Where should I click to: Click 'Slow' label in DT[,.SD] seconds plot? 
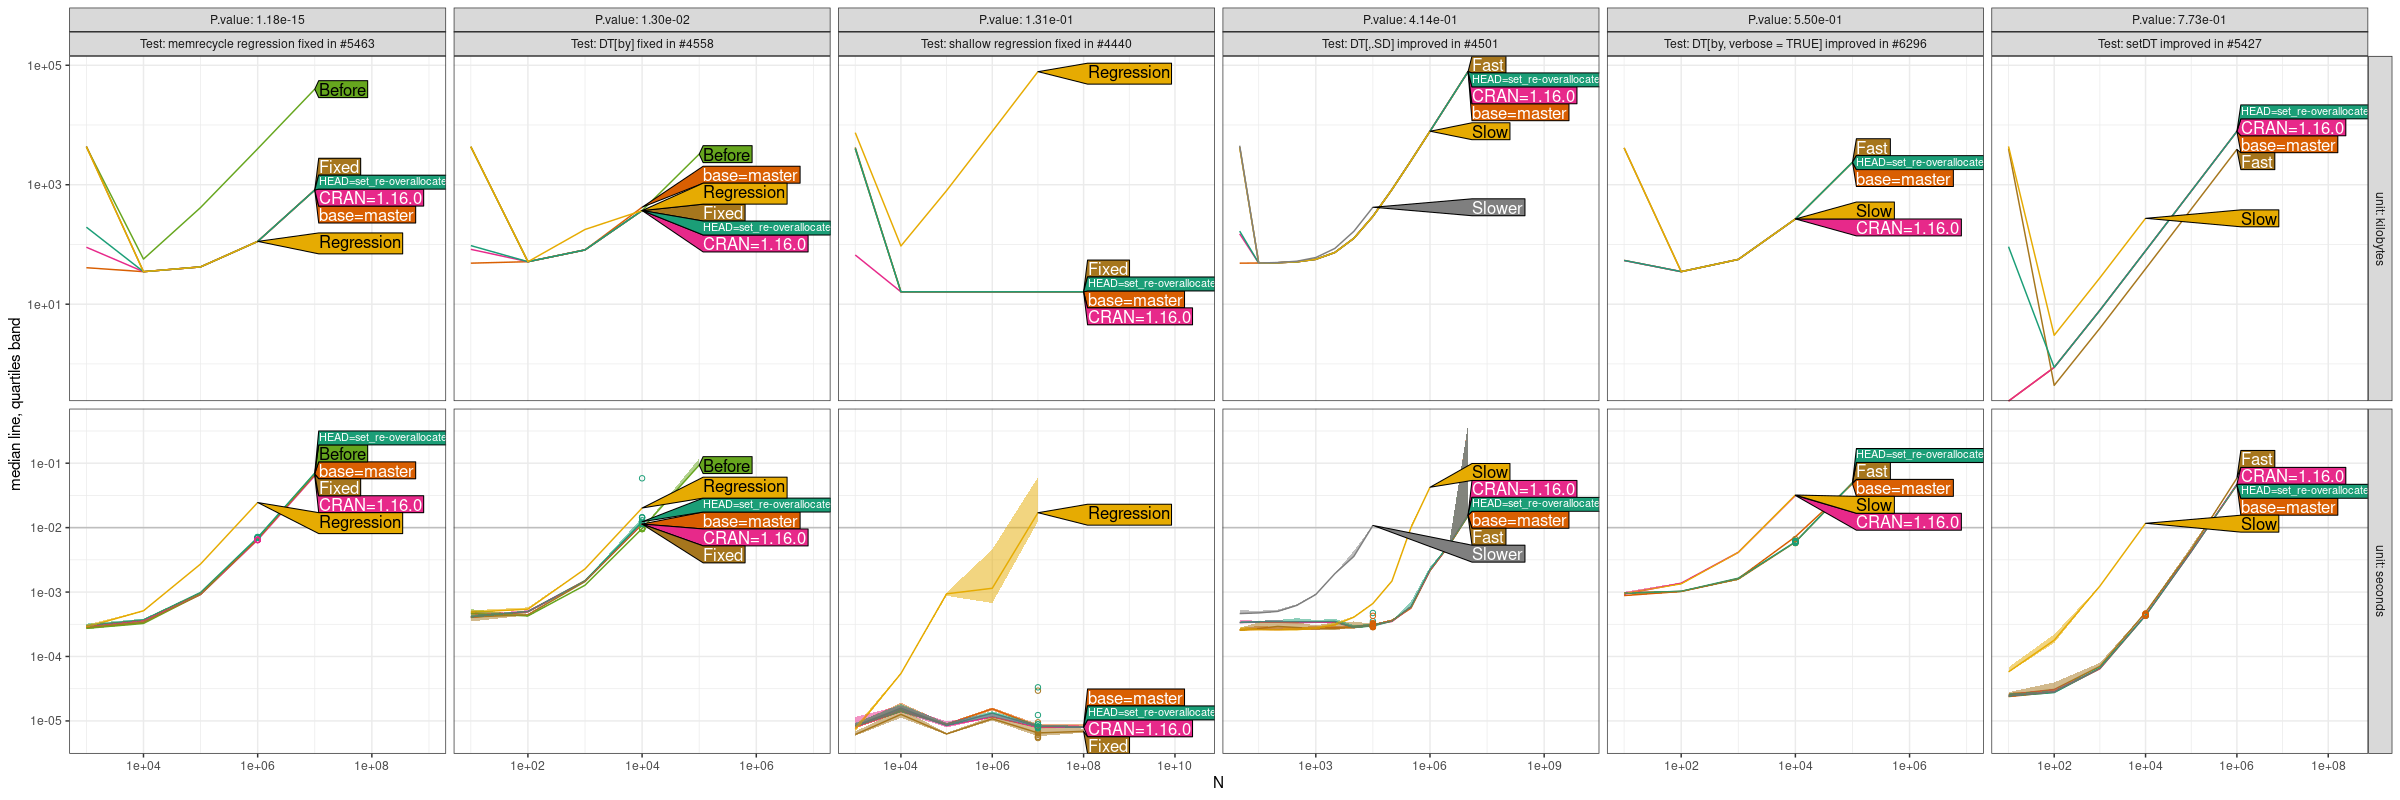point(1490,472)
